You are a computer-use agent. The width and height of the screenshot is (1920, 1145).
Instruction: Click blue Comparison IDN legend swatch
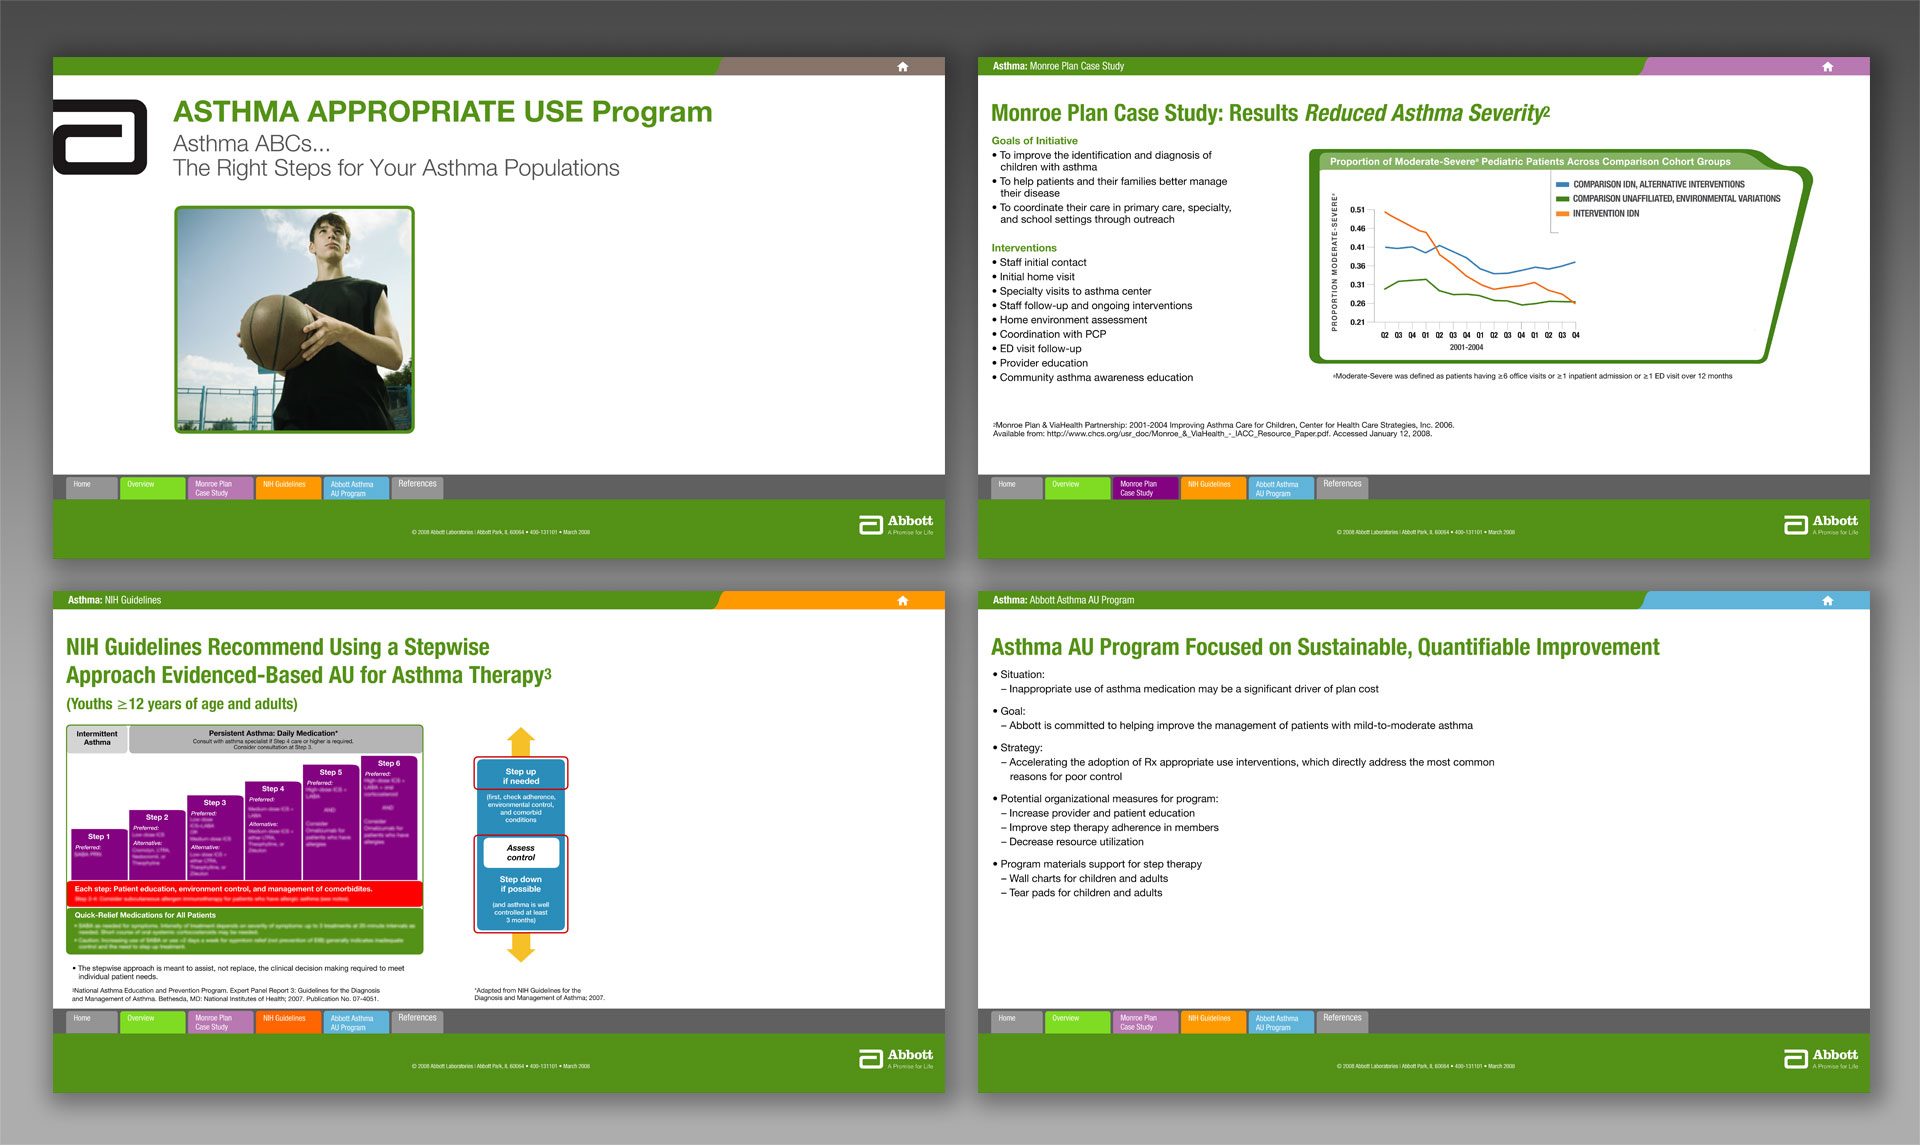pyautogui.click(x=1562, y=184)
